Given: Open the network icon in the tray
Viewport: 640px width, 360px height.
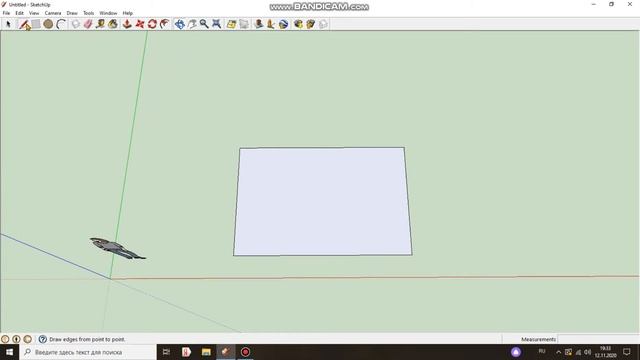Looking at the screenshot, I should click(x=578, y=352).
